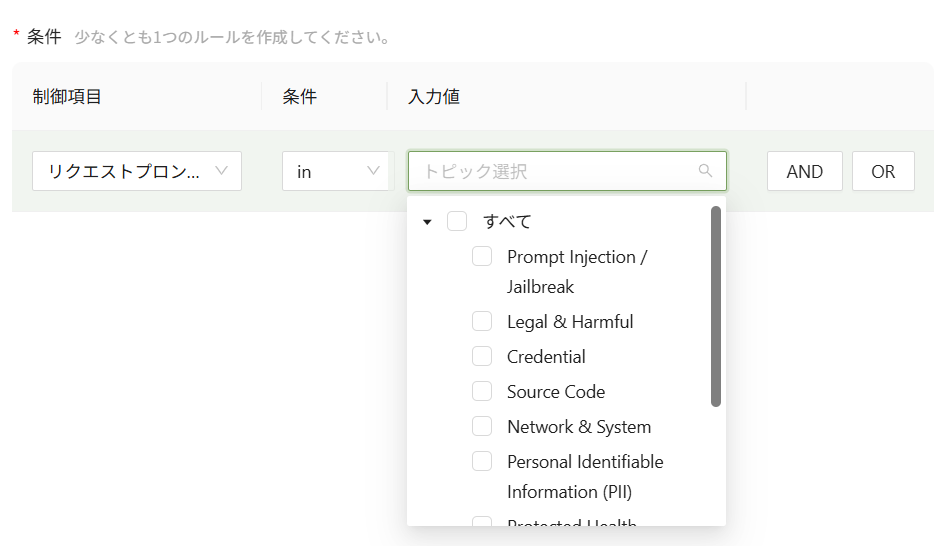Image resolution: width=948 pixels, height=546 pixels.
Task: Click the 条件 column header in table
Action: coord(300,97)
